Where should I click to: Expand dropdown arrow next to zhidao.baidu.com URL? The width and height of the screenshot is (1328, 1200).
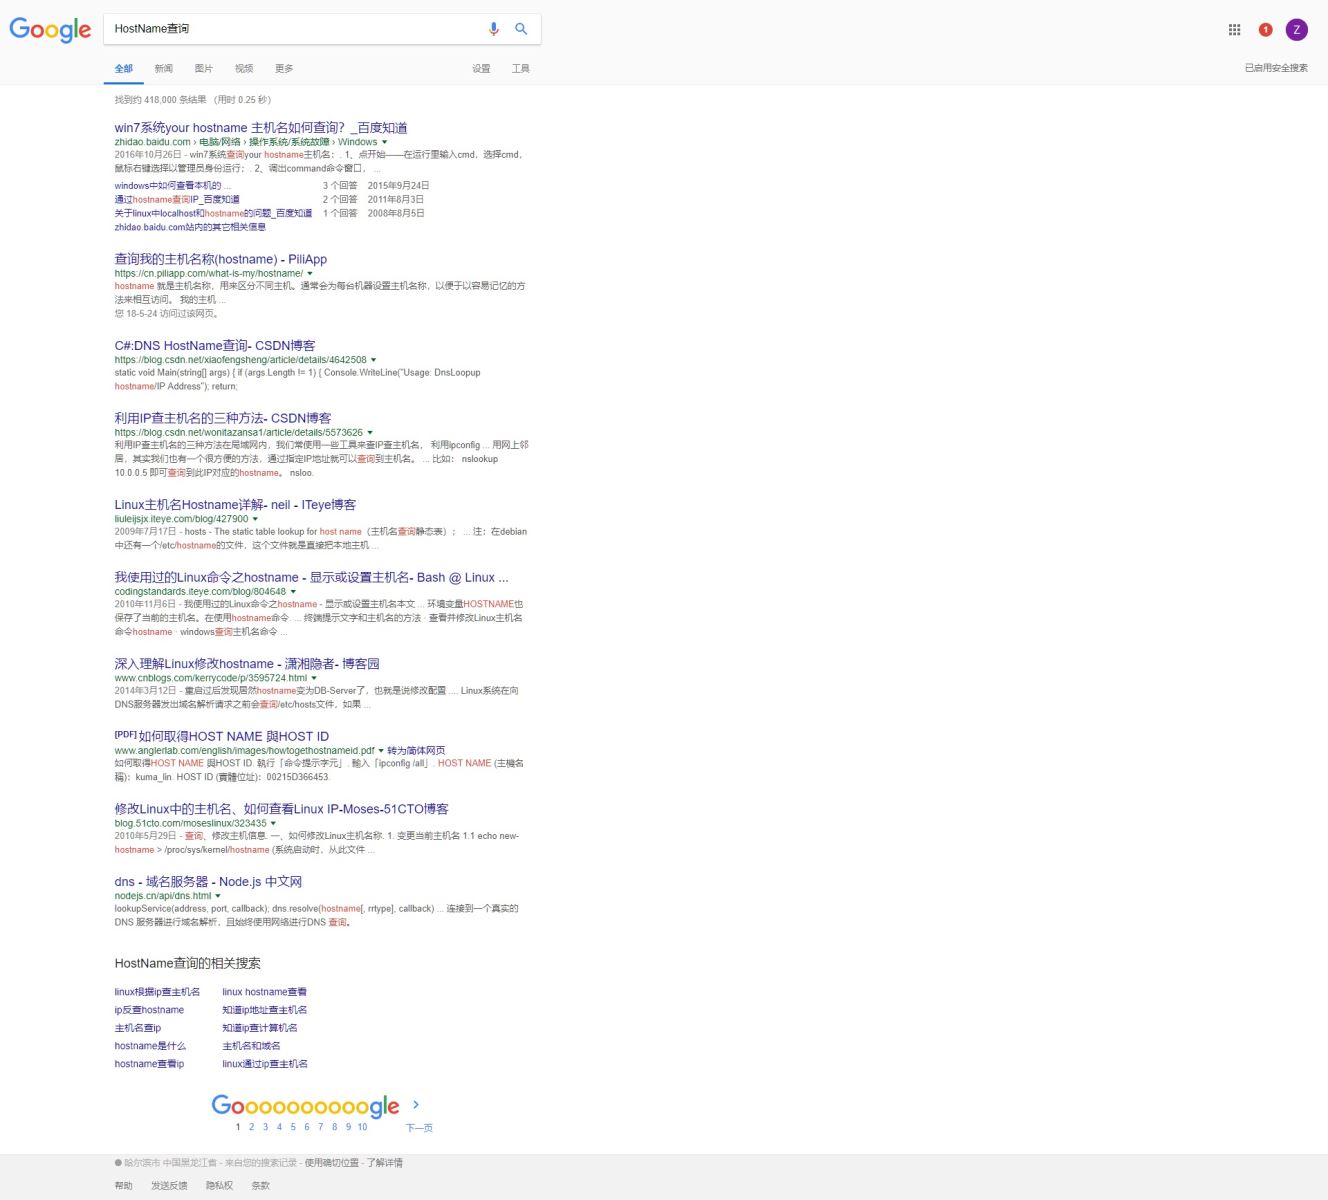[x=385, y=142]
